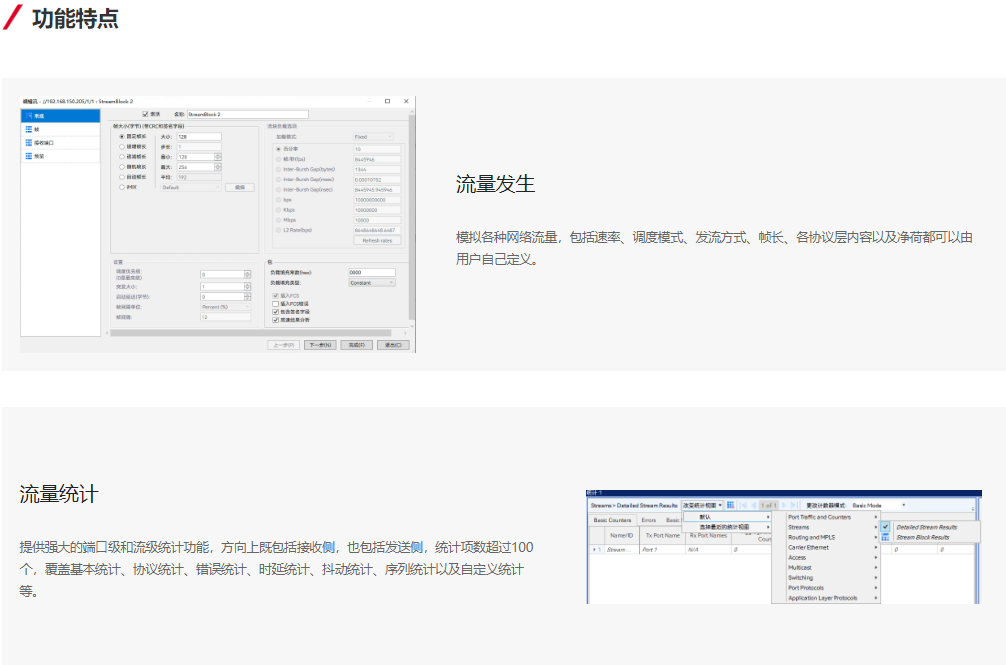This screenshot has width=1006, height=665.
Task: Click the icon of the fourth item in the editor sidebar
Action: point(28,156)
